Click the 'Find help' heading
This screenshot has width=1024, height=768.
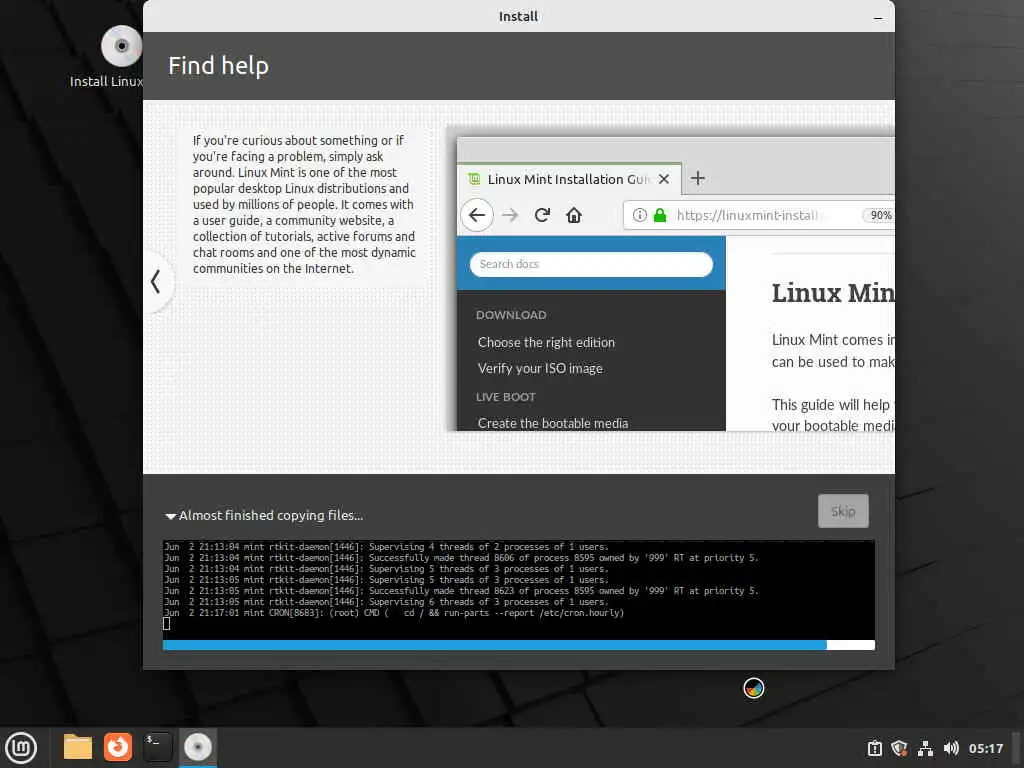(x=218, y=65)
